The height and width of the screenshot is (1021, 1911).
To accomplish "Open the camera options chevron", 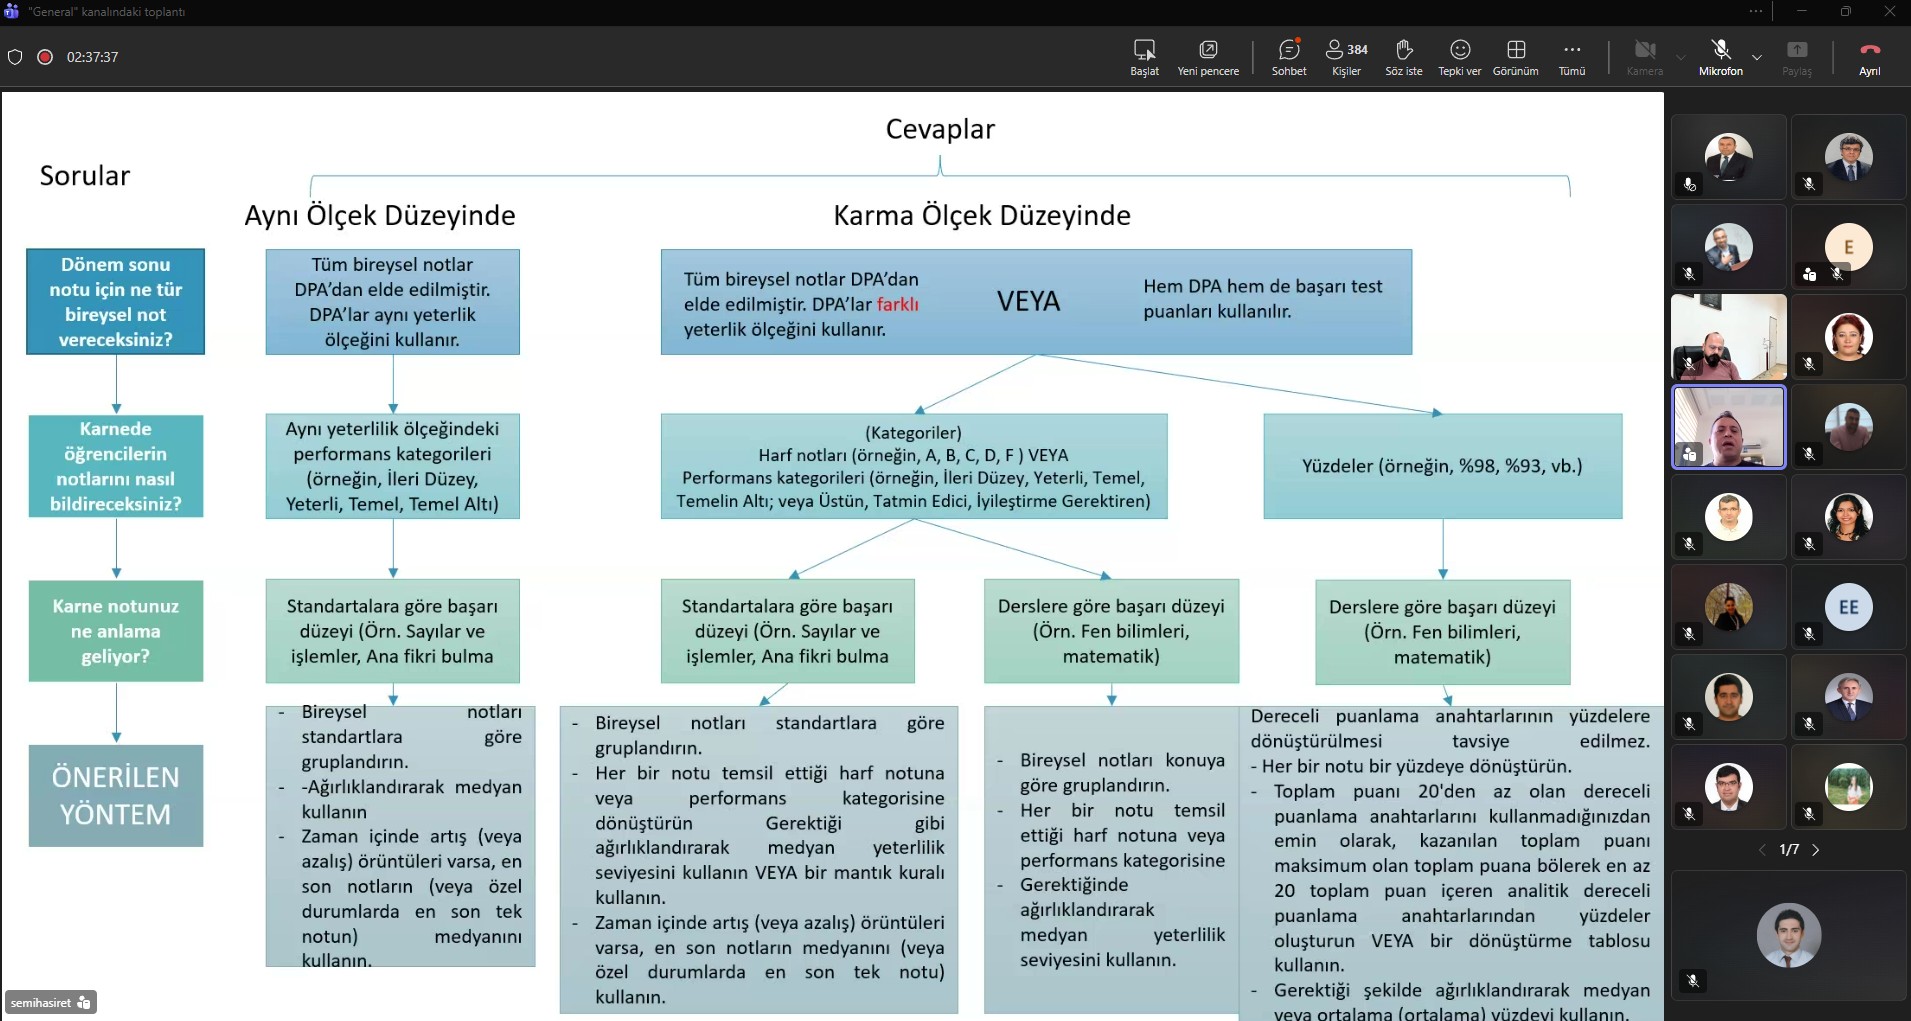I will (1680, 58).
